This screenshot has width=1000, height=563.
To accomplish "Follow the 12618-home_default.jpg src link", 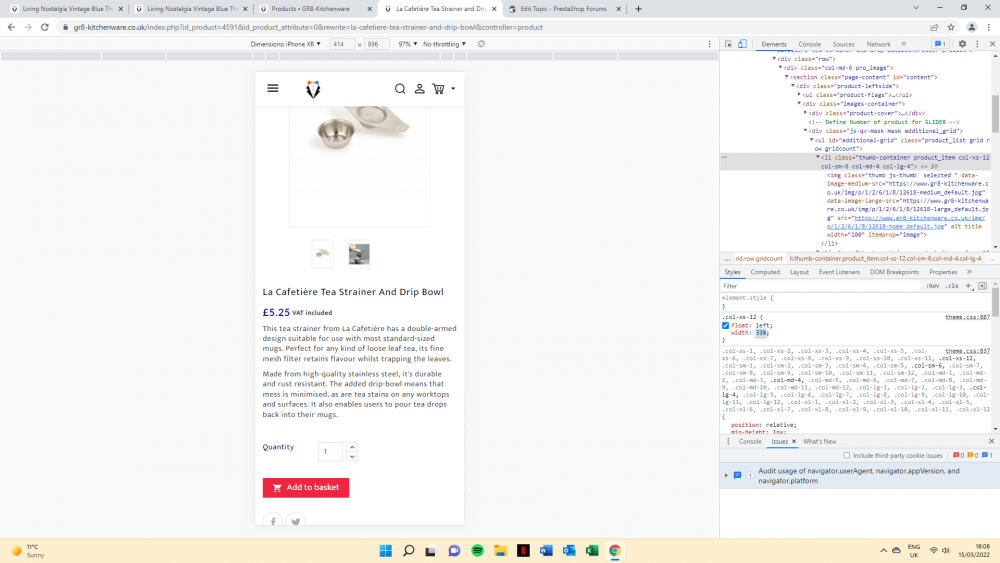I will [906, 222].
